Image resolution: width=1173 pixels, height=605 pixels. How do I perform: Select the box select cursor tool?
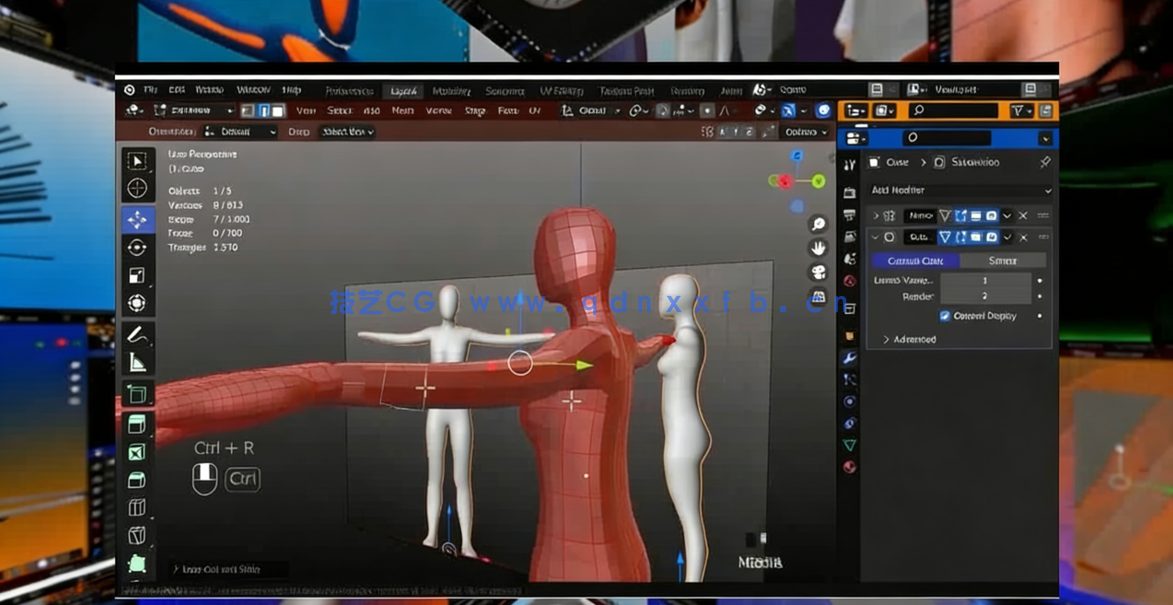pos(138,158)
